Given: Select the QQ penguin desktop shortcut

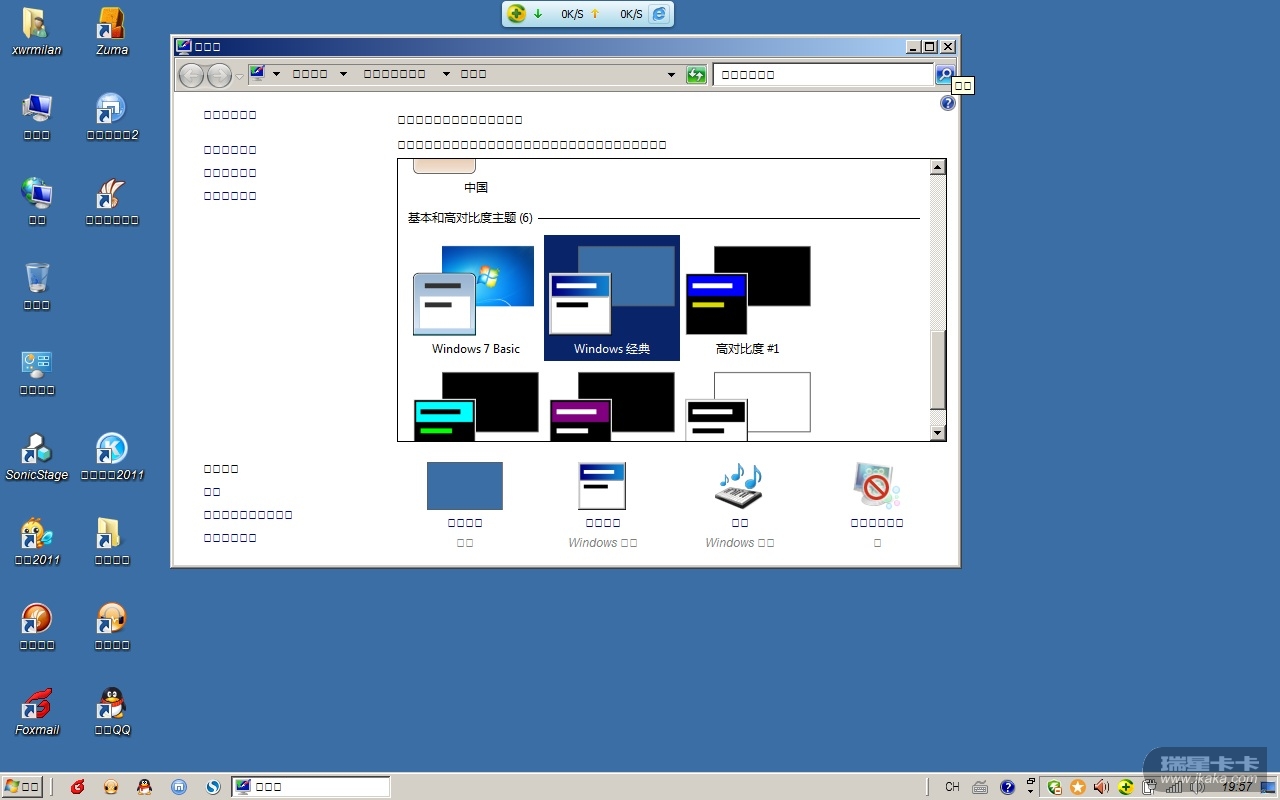Looking at the screenshot, I should coord(112,711).
